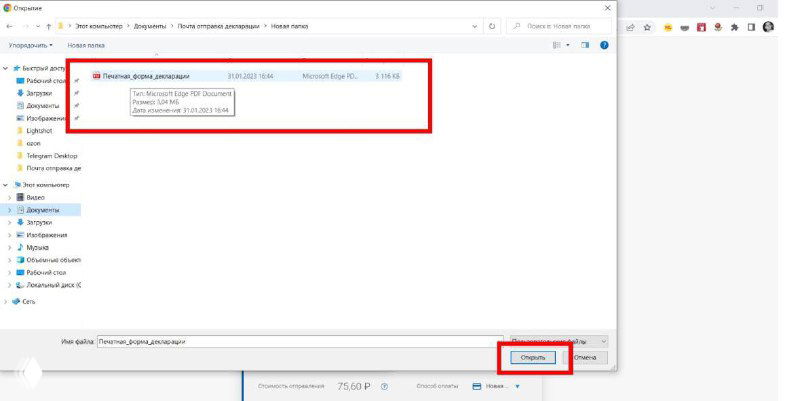This screenshot has width=800, height=401.
Task: Expand the 'Музыка' node
Action: 9,247
